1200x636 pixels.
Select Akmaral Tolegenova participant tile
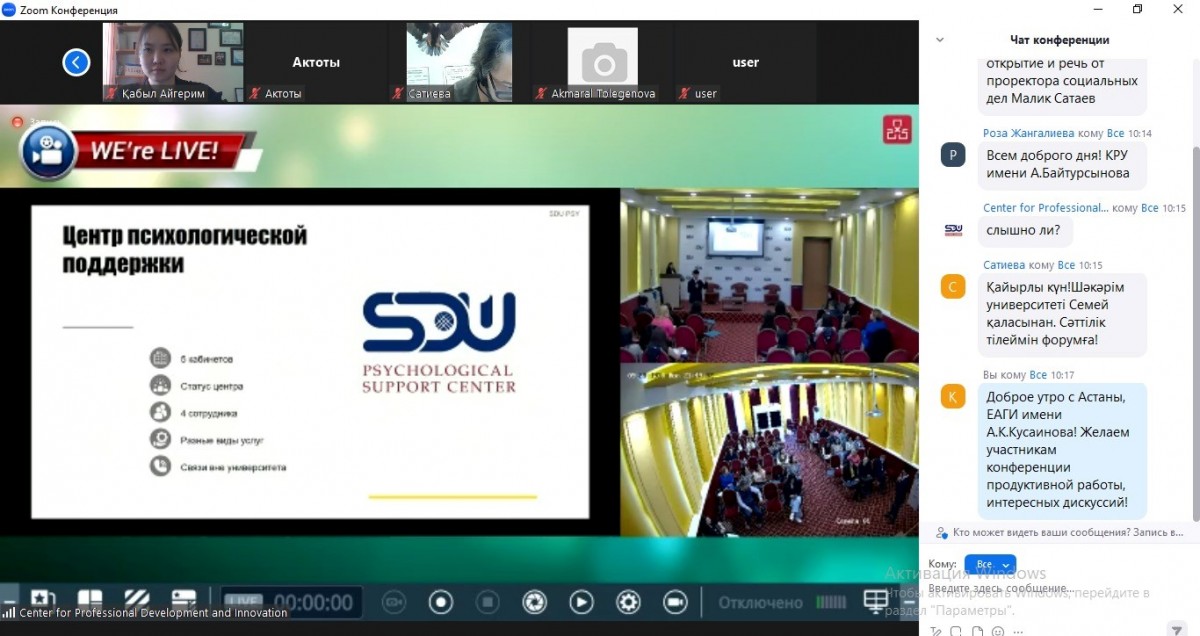[x=602, y=62]
